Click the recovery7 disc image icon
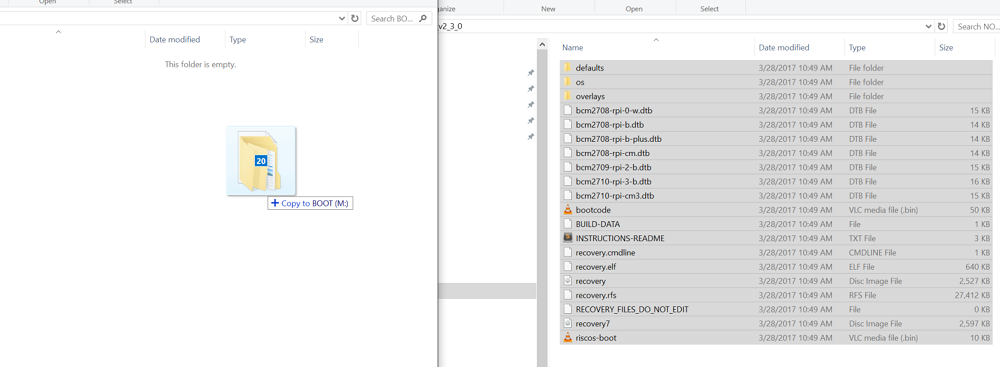 pyautogui.click(x=568, y=323)
